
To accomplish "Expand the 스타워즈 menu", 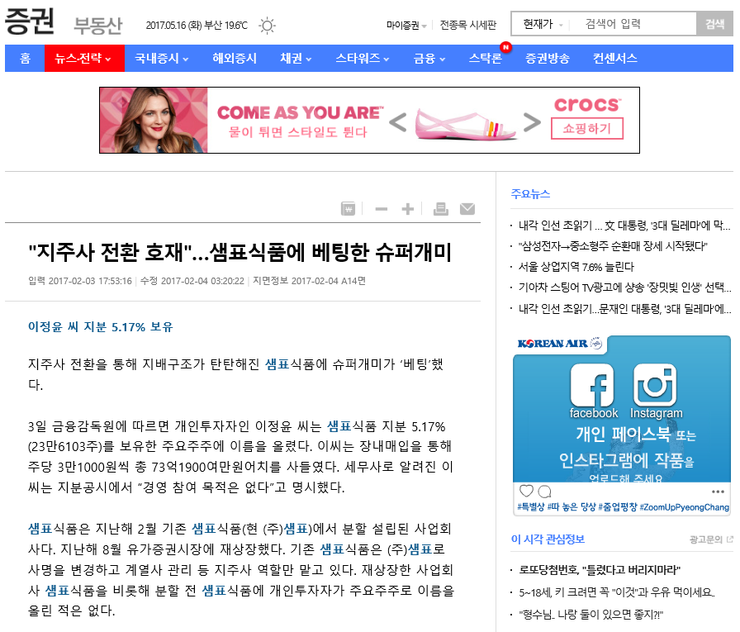I will click(x=362, y=59).
